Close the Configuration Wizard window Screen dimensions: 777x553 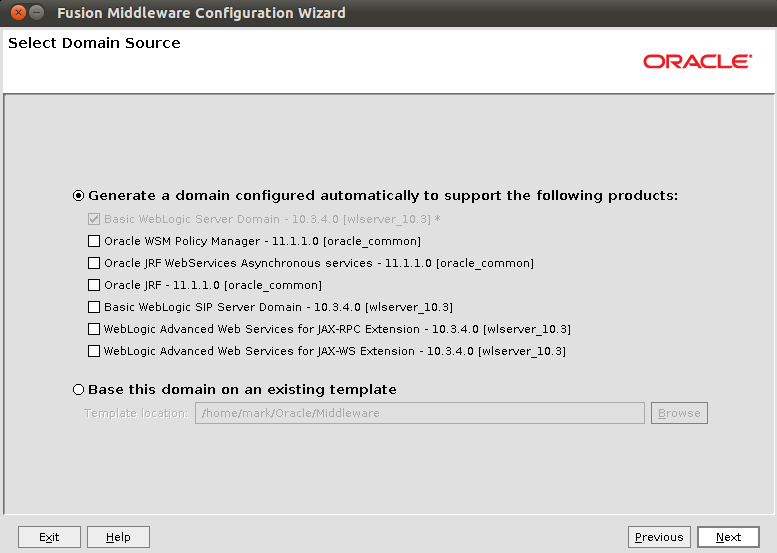pos(18,12)
